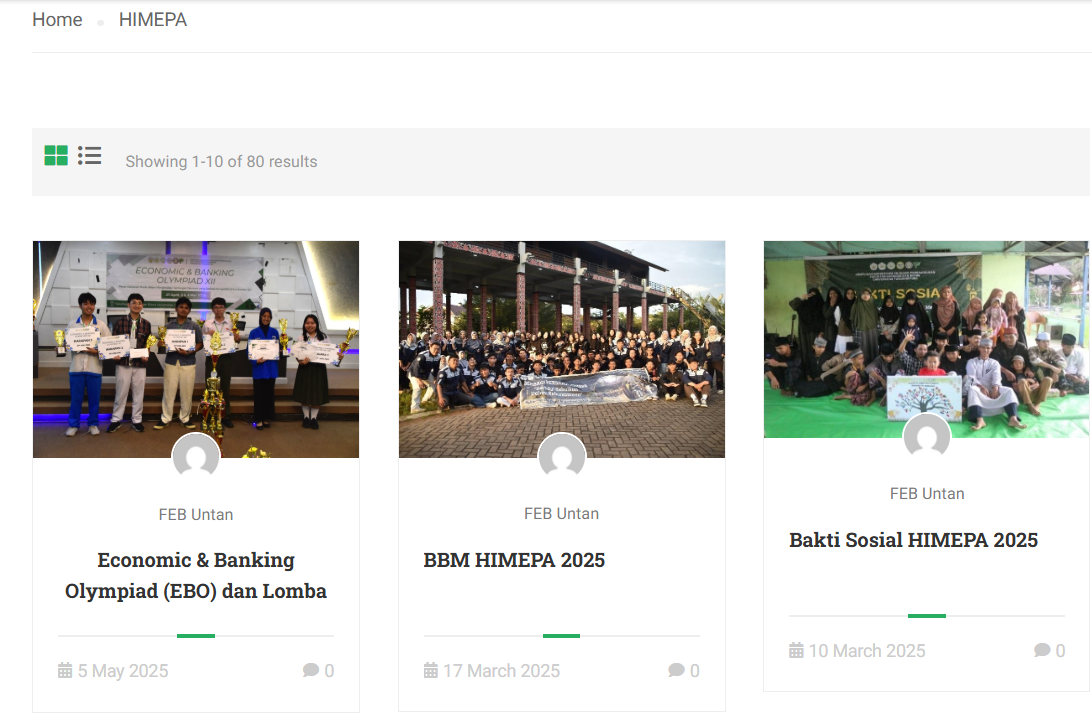The height and width of the screenshot is (722, 1092).
Task: Click FEB Untan author under Bakti Sosial
Action: (927, 494)
